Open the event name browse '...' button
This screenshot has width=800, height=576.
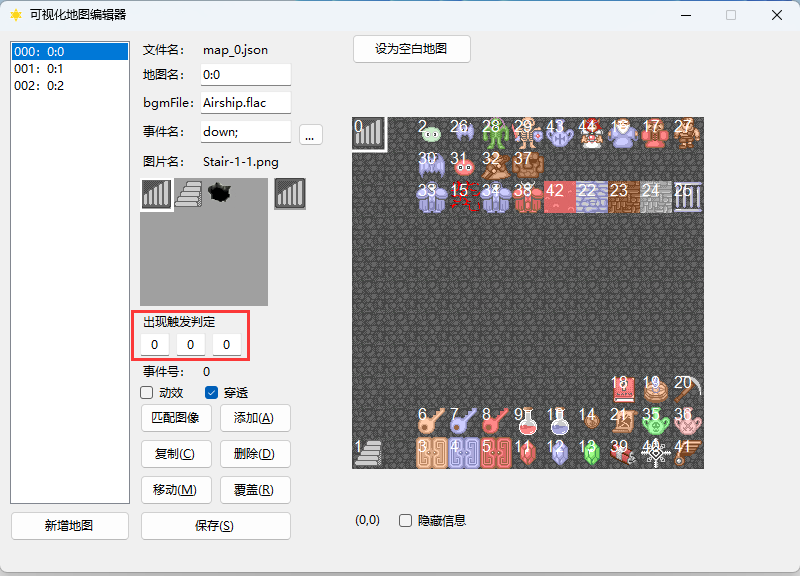coord(310,135)
